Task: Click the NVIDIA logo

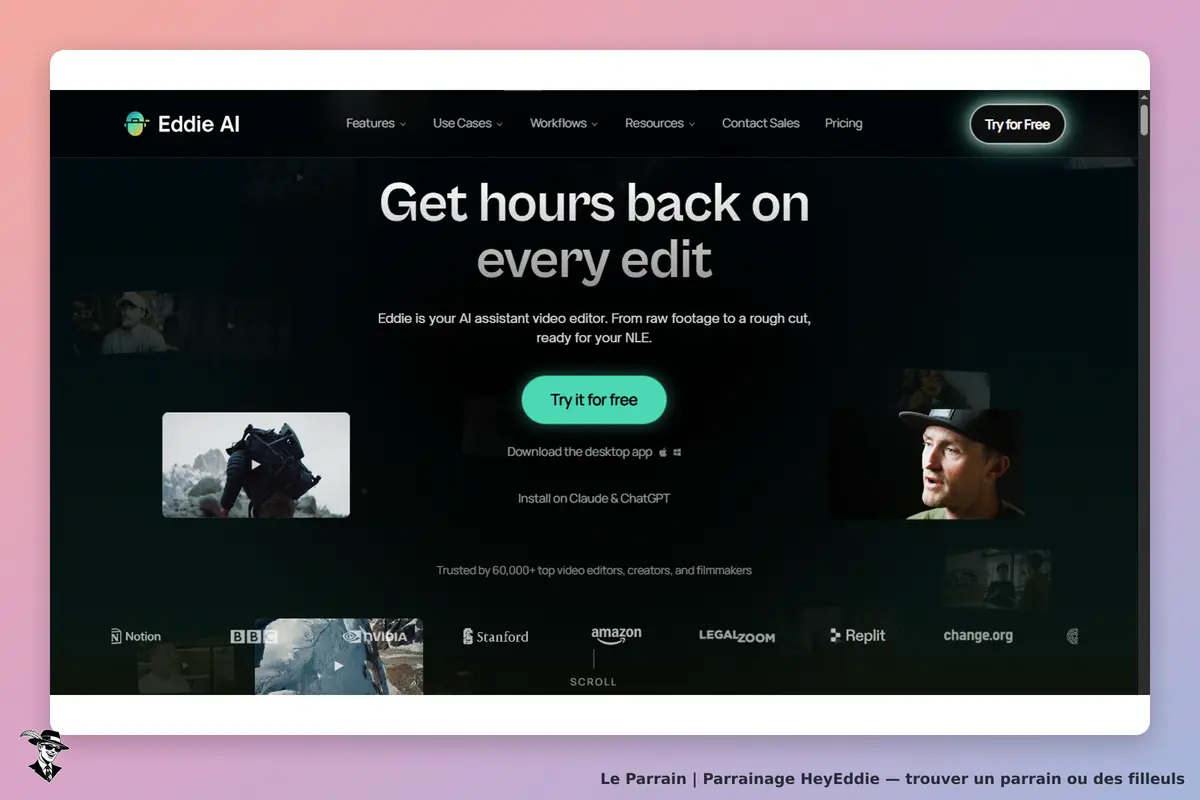Action: [375, 636]
